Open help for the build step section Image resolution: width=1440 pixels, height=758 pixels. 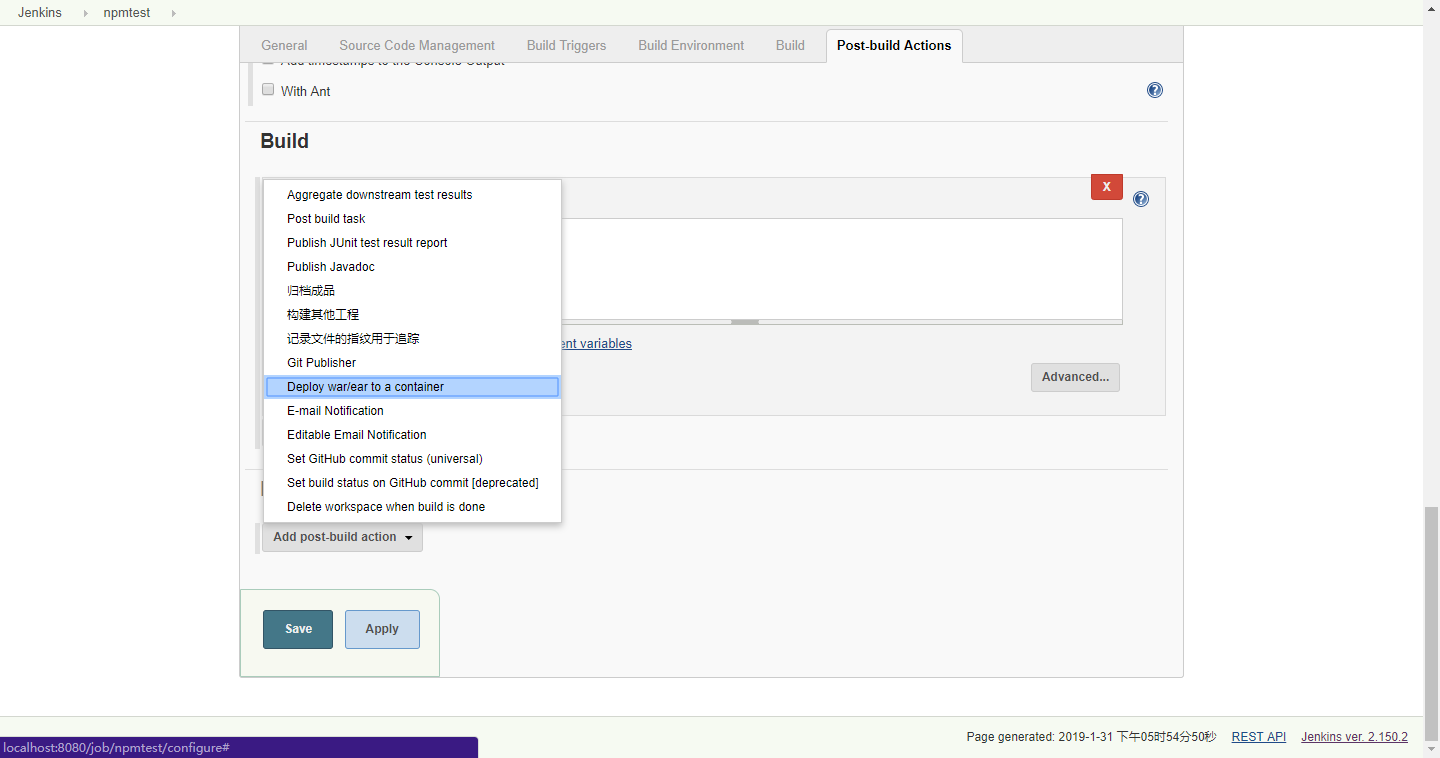[1140, 199]
